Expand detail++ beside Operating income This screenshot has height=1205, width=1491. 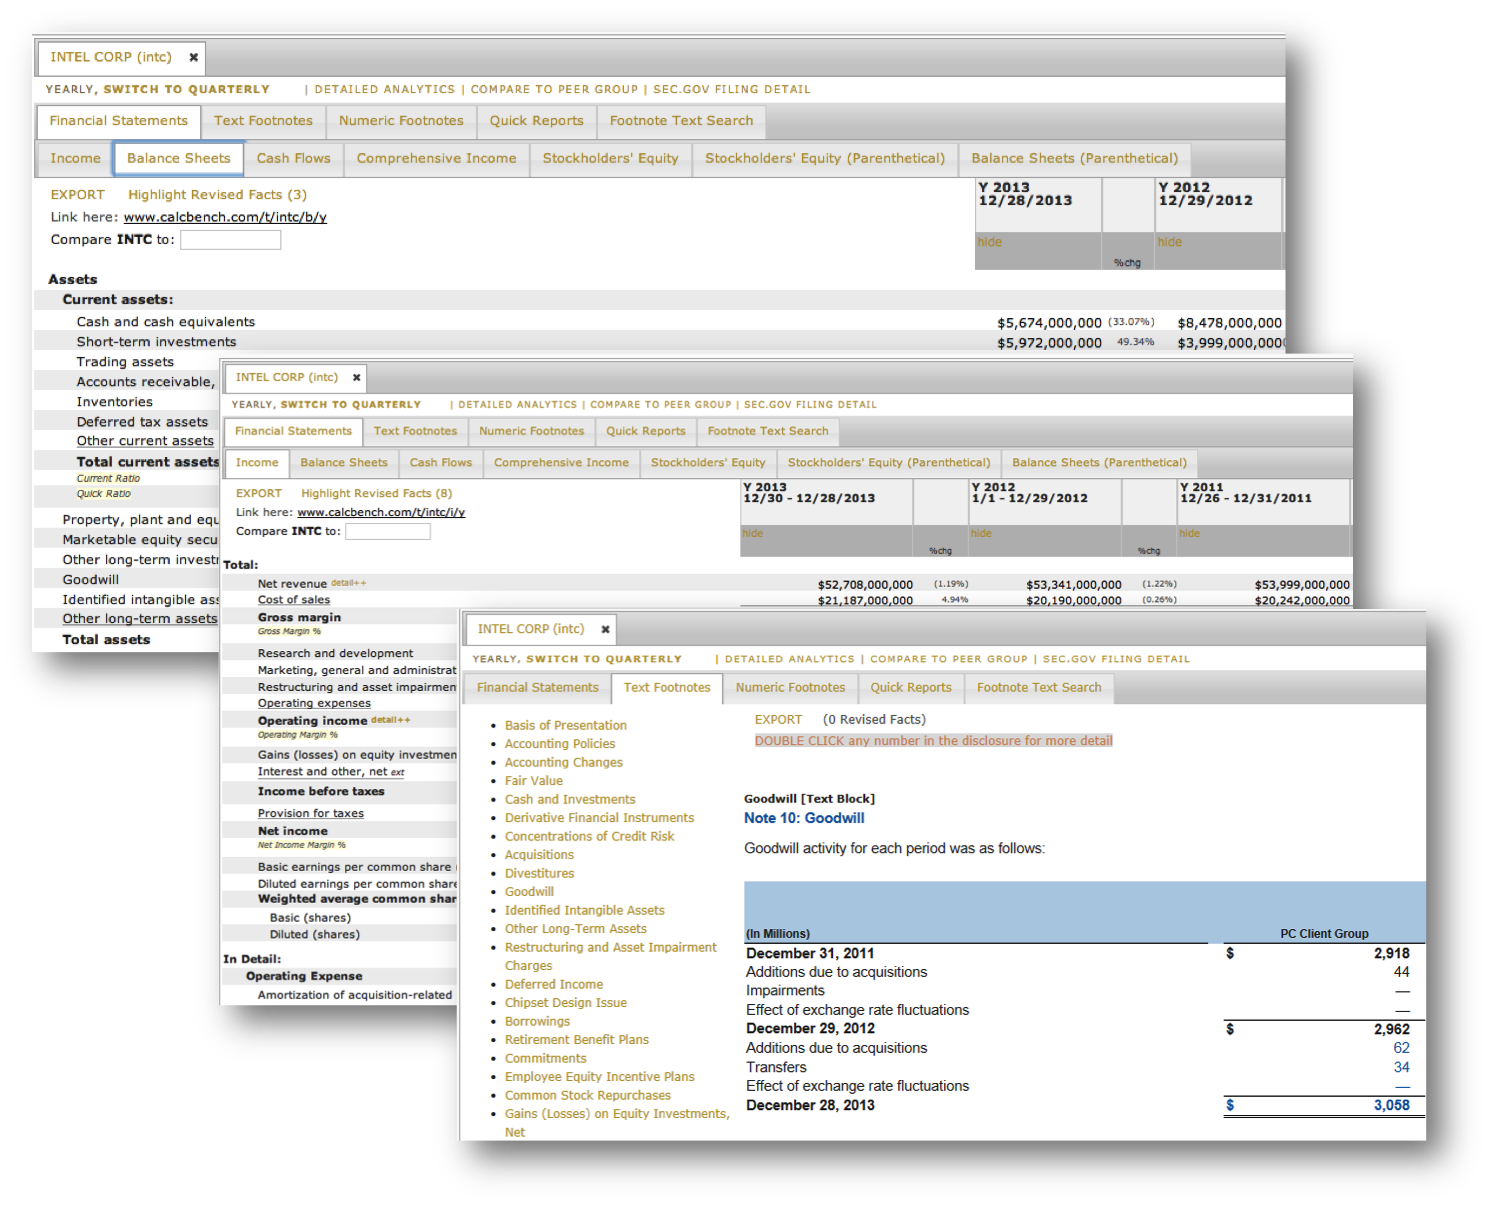[390, 720]
